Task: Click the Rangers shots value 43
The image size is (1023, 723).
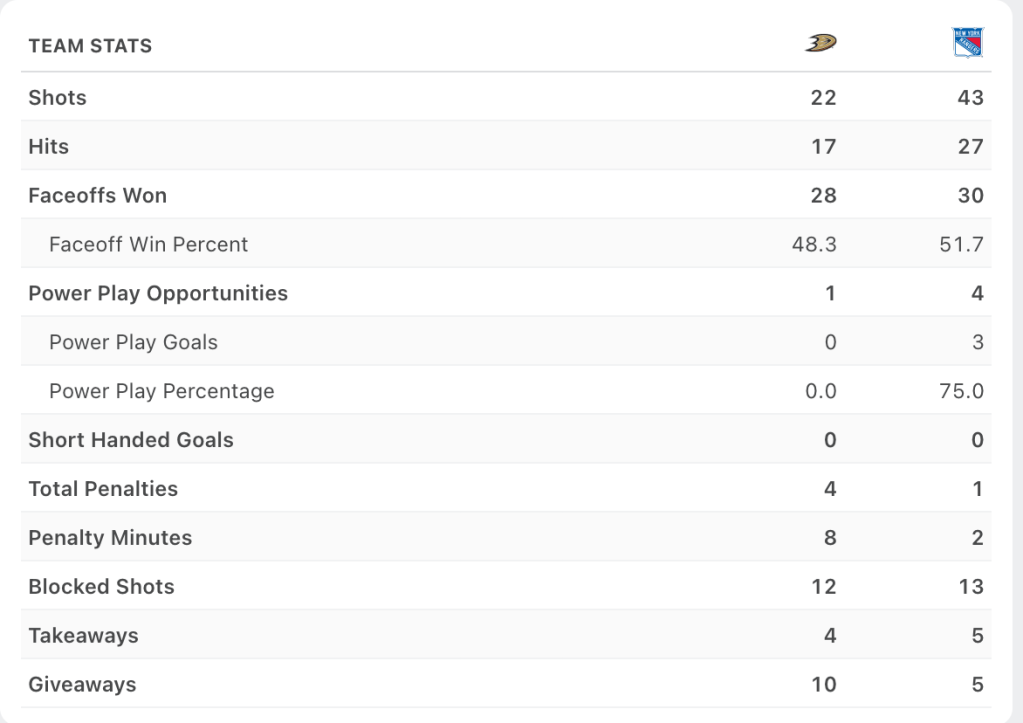Action: [x=970, y=98]
